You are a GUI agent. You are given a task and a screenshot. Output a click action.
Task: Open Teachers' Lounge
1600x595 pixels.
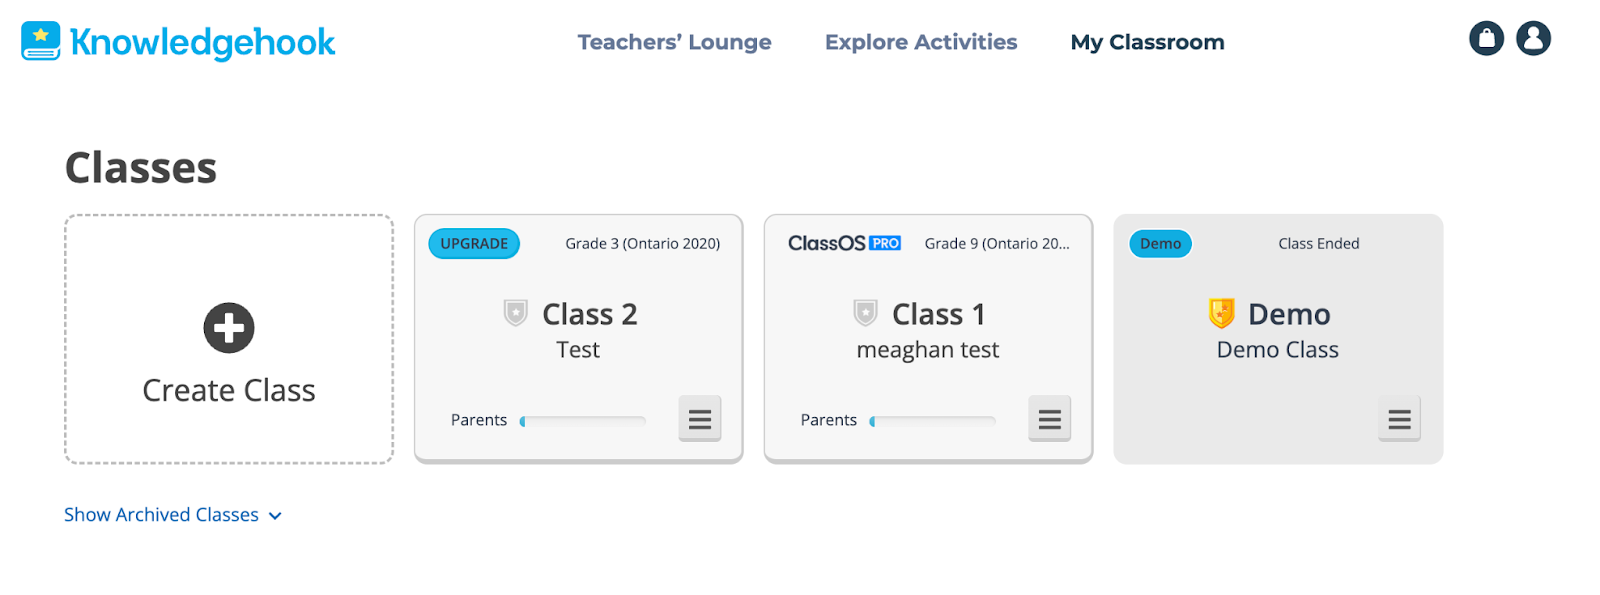click(674, 42)
